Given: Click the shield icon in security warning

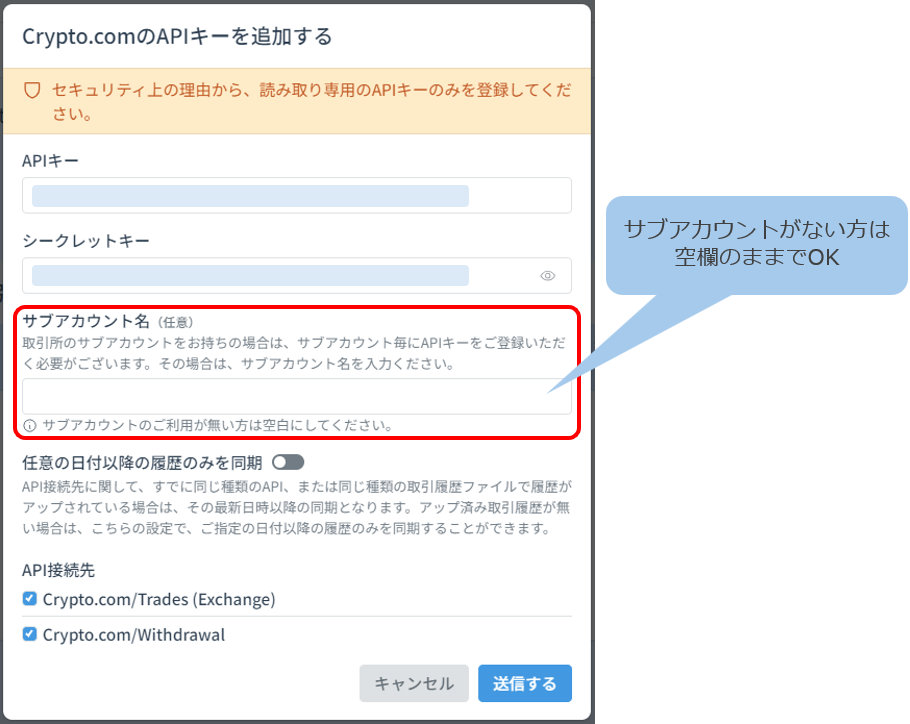Looking at the screenshot, I should pyautogui.click(x=32, y=90).
